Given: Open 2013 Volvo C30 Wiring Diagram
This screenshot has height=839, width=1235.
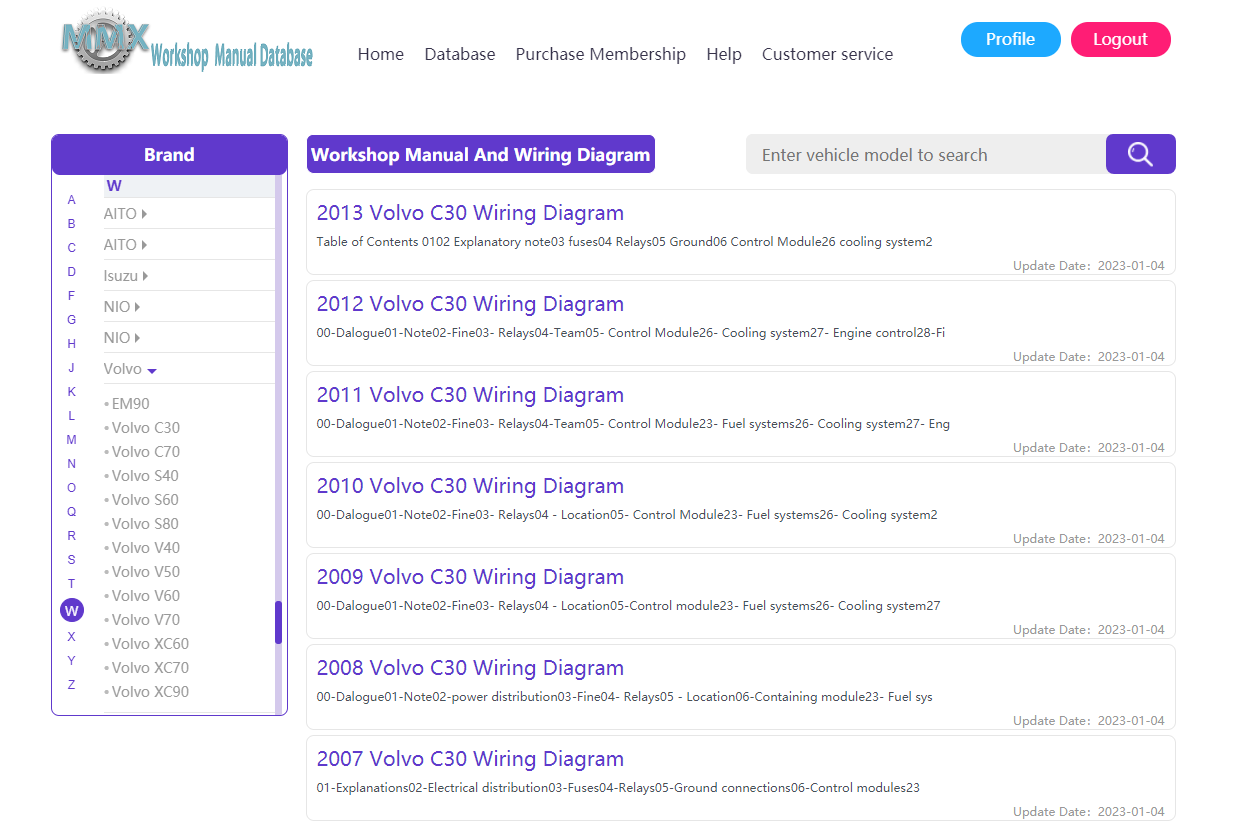Looking at the screenshot, I should (470, 213).
